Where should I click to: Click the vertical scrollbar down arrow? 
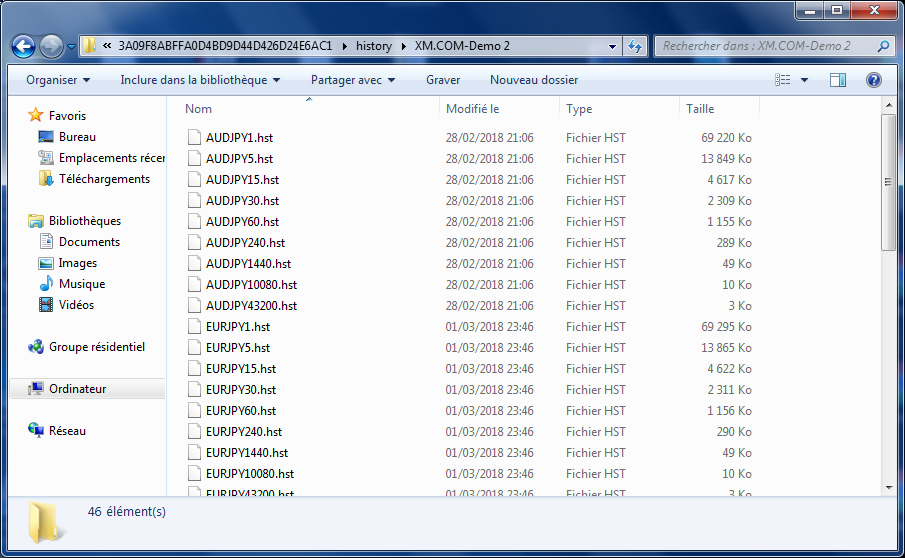point(888,487)
